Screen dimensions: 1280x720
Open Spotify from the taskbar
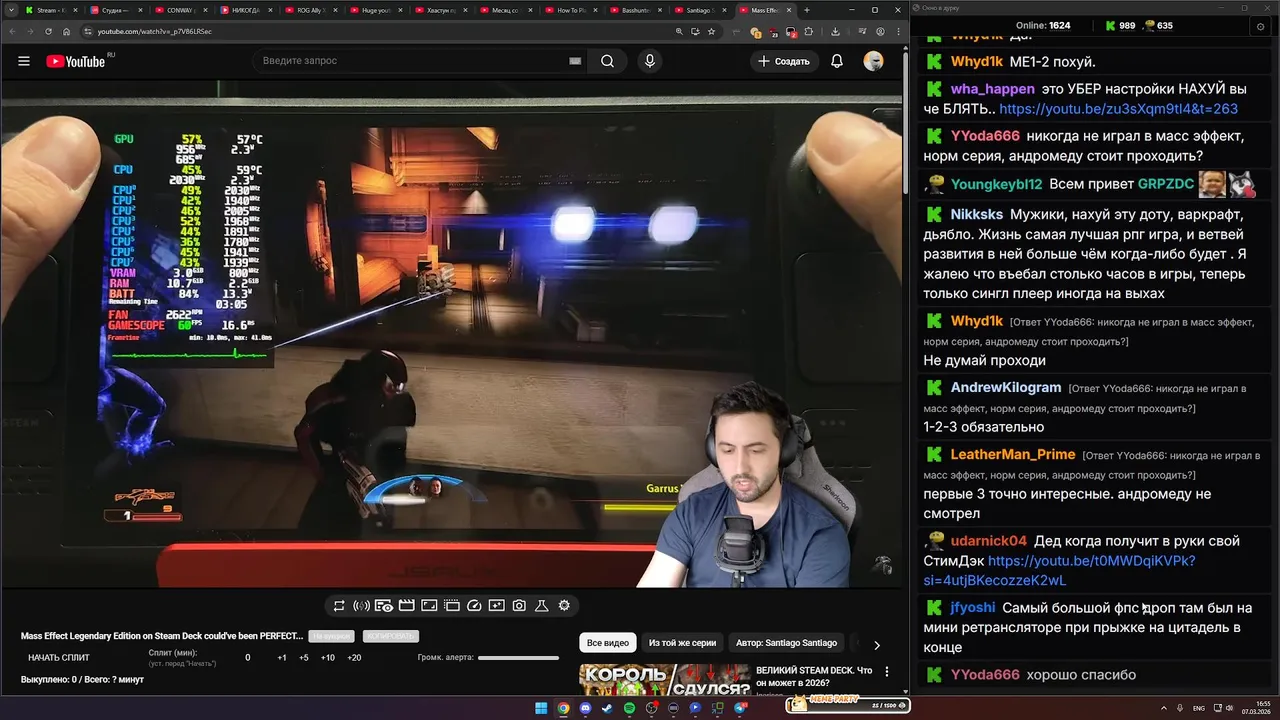(x=629, y=708)
